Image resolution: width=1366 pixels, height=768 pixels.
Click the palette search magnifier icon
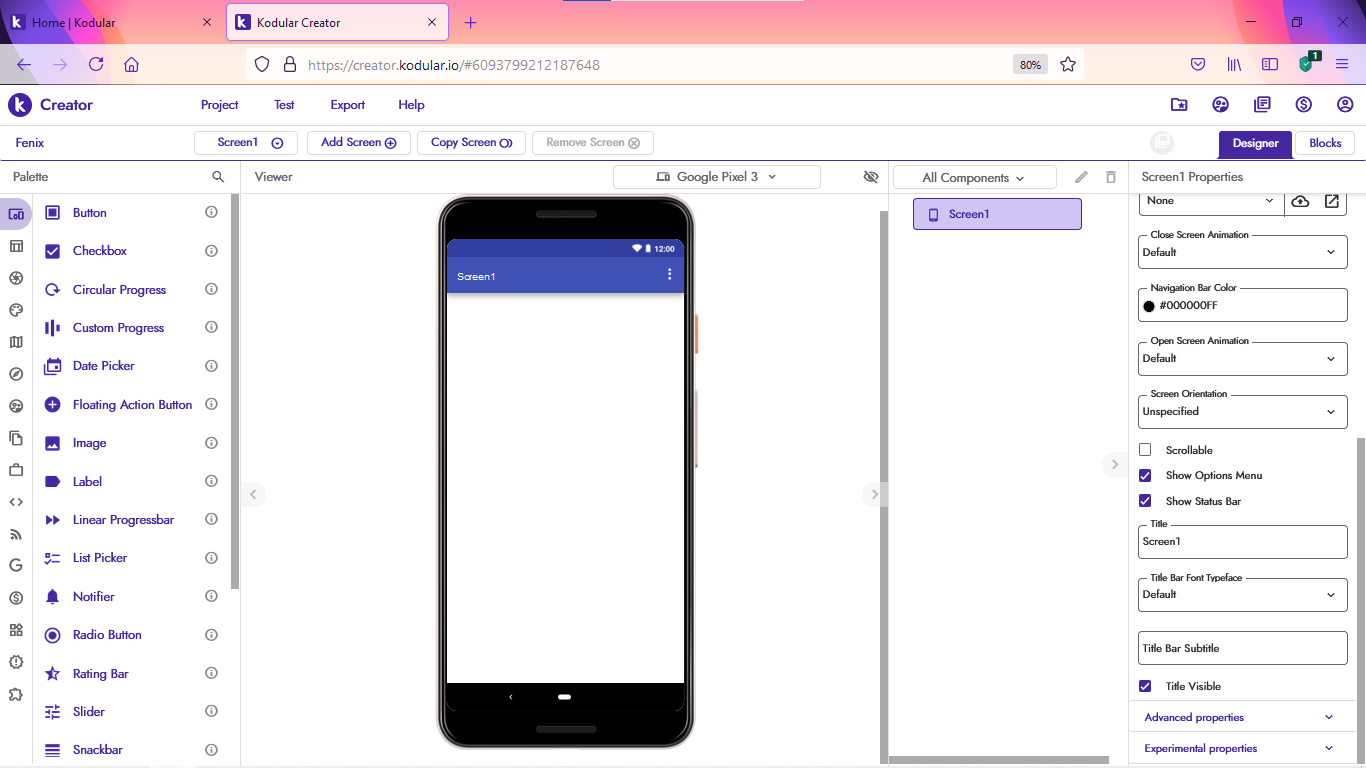(x=218, y=177)
